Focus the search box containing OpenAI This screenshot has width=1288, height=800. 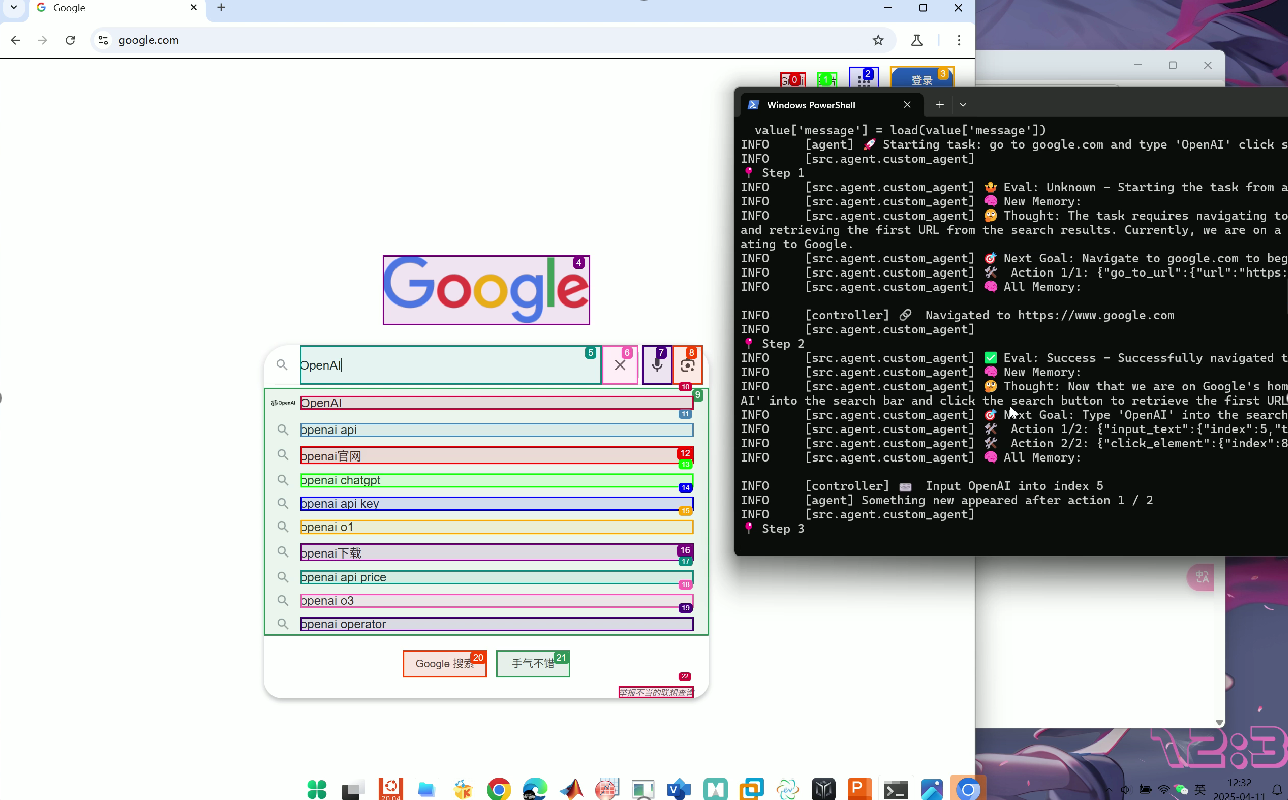450,366
